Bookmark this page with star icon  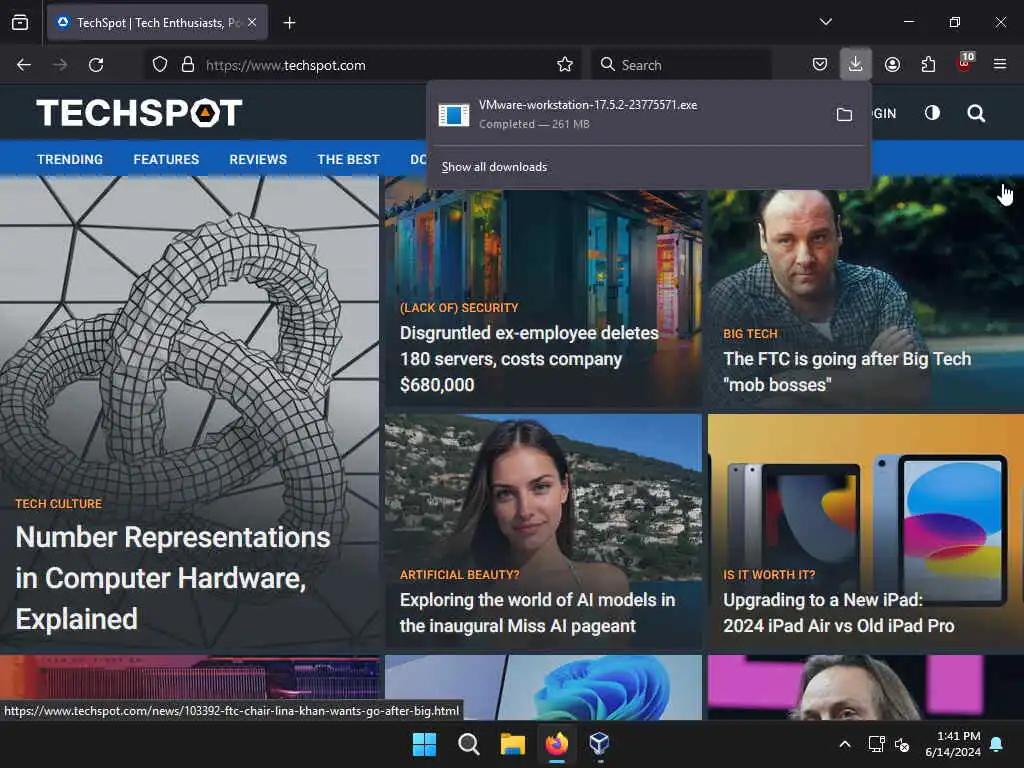(x=565, y=65)
